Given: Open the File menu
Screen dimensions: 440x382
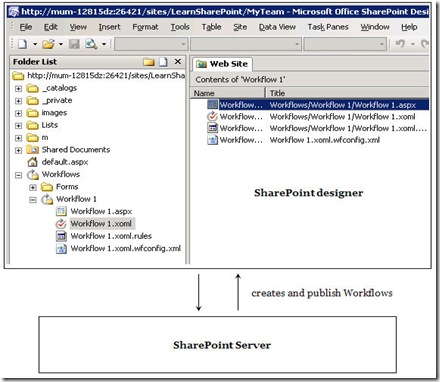Looking at the screenshot, I should tap(26, 27).
